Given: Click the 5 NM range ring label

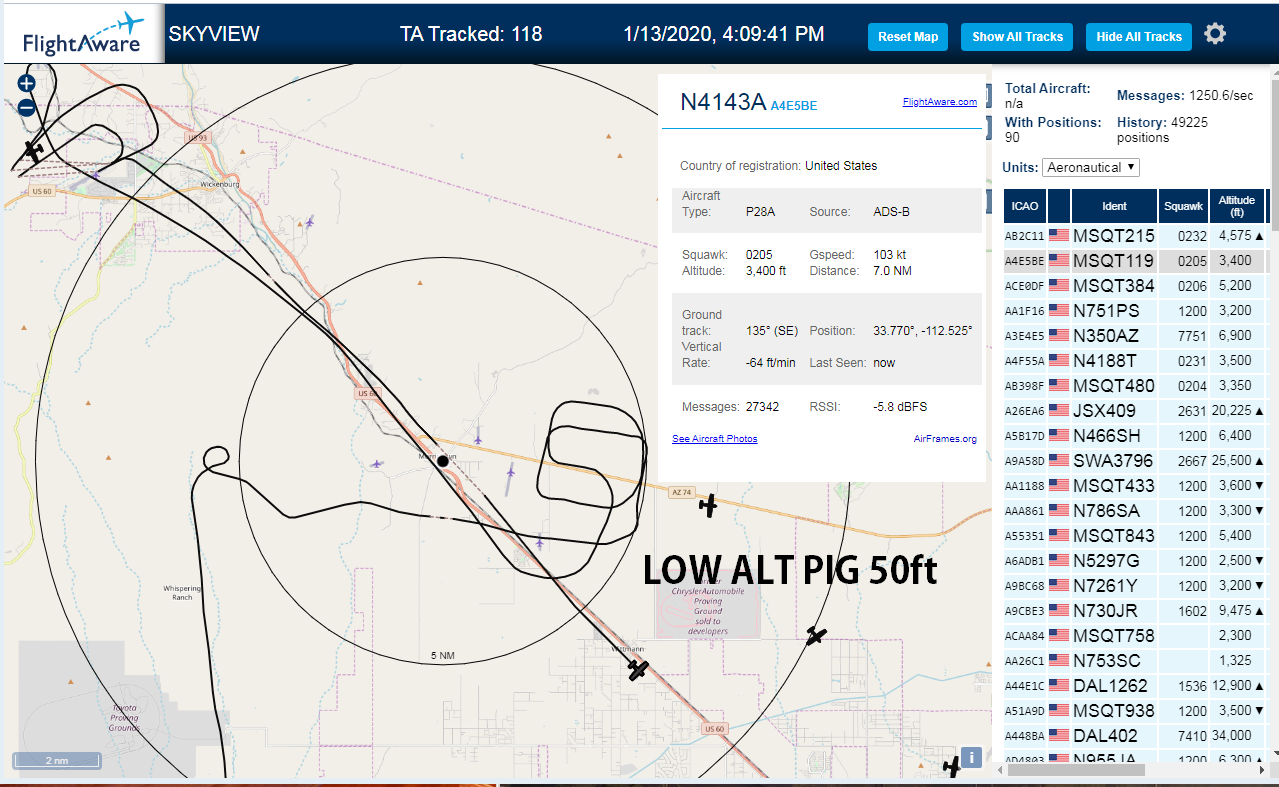Looking at the screenshot, I should click(443, 656).
